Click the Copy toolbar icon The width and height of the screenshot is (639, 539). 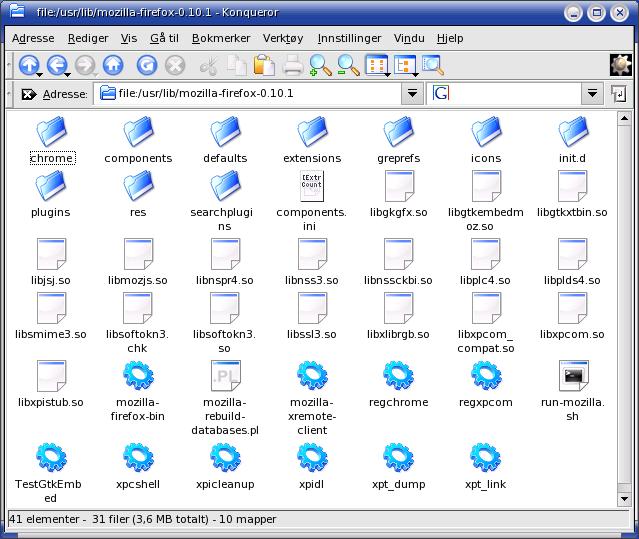236,65
